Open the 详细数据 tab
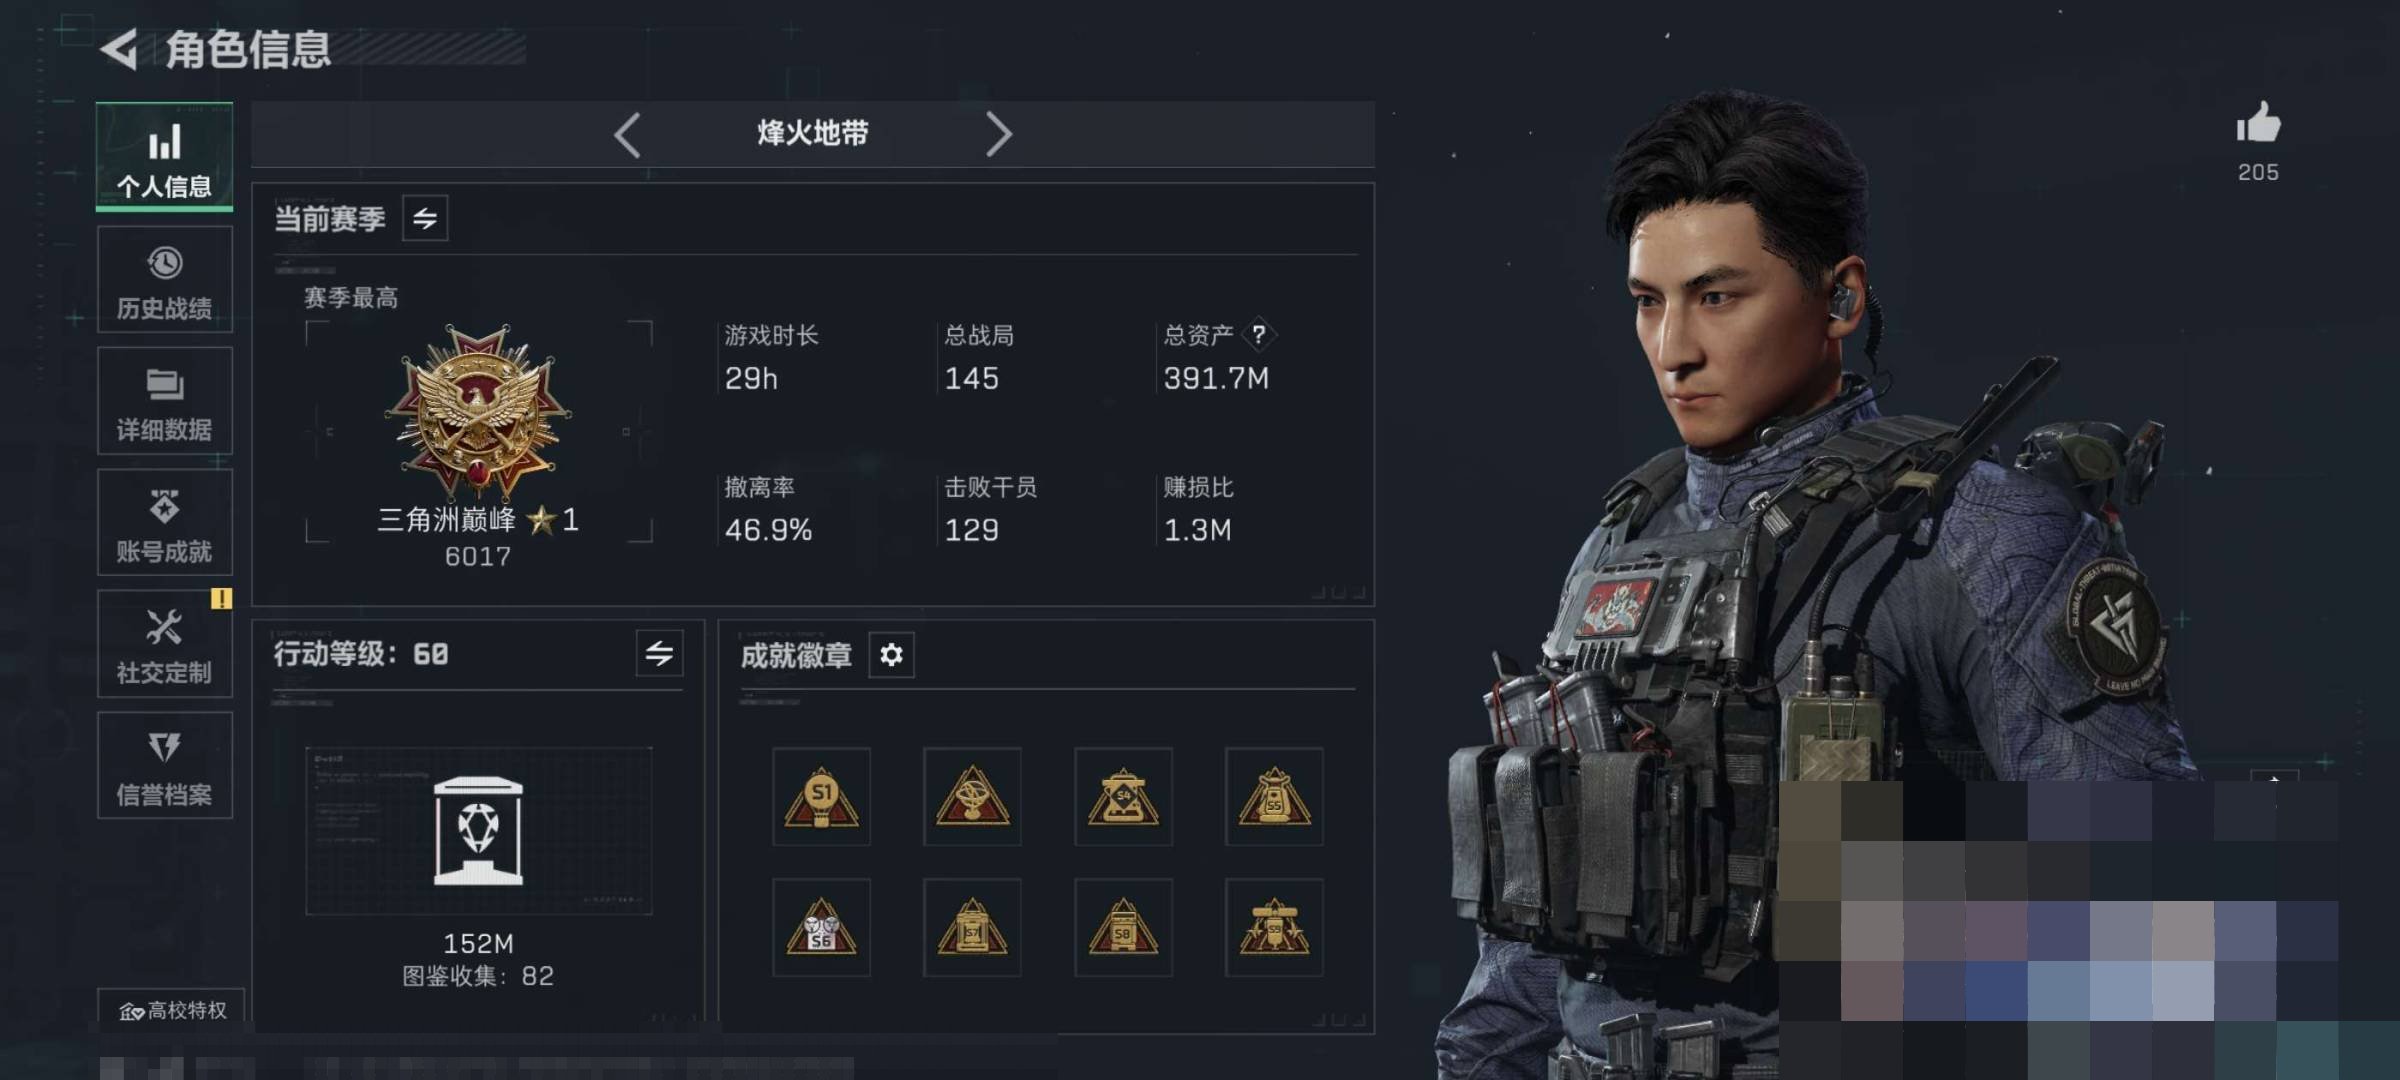 click(x=165, y=401)
